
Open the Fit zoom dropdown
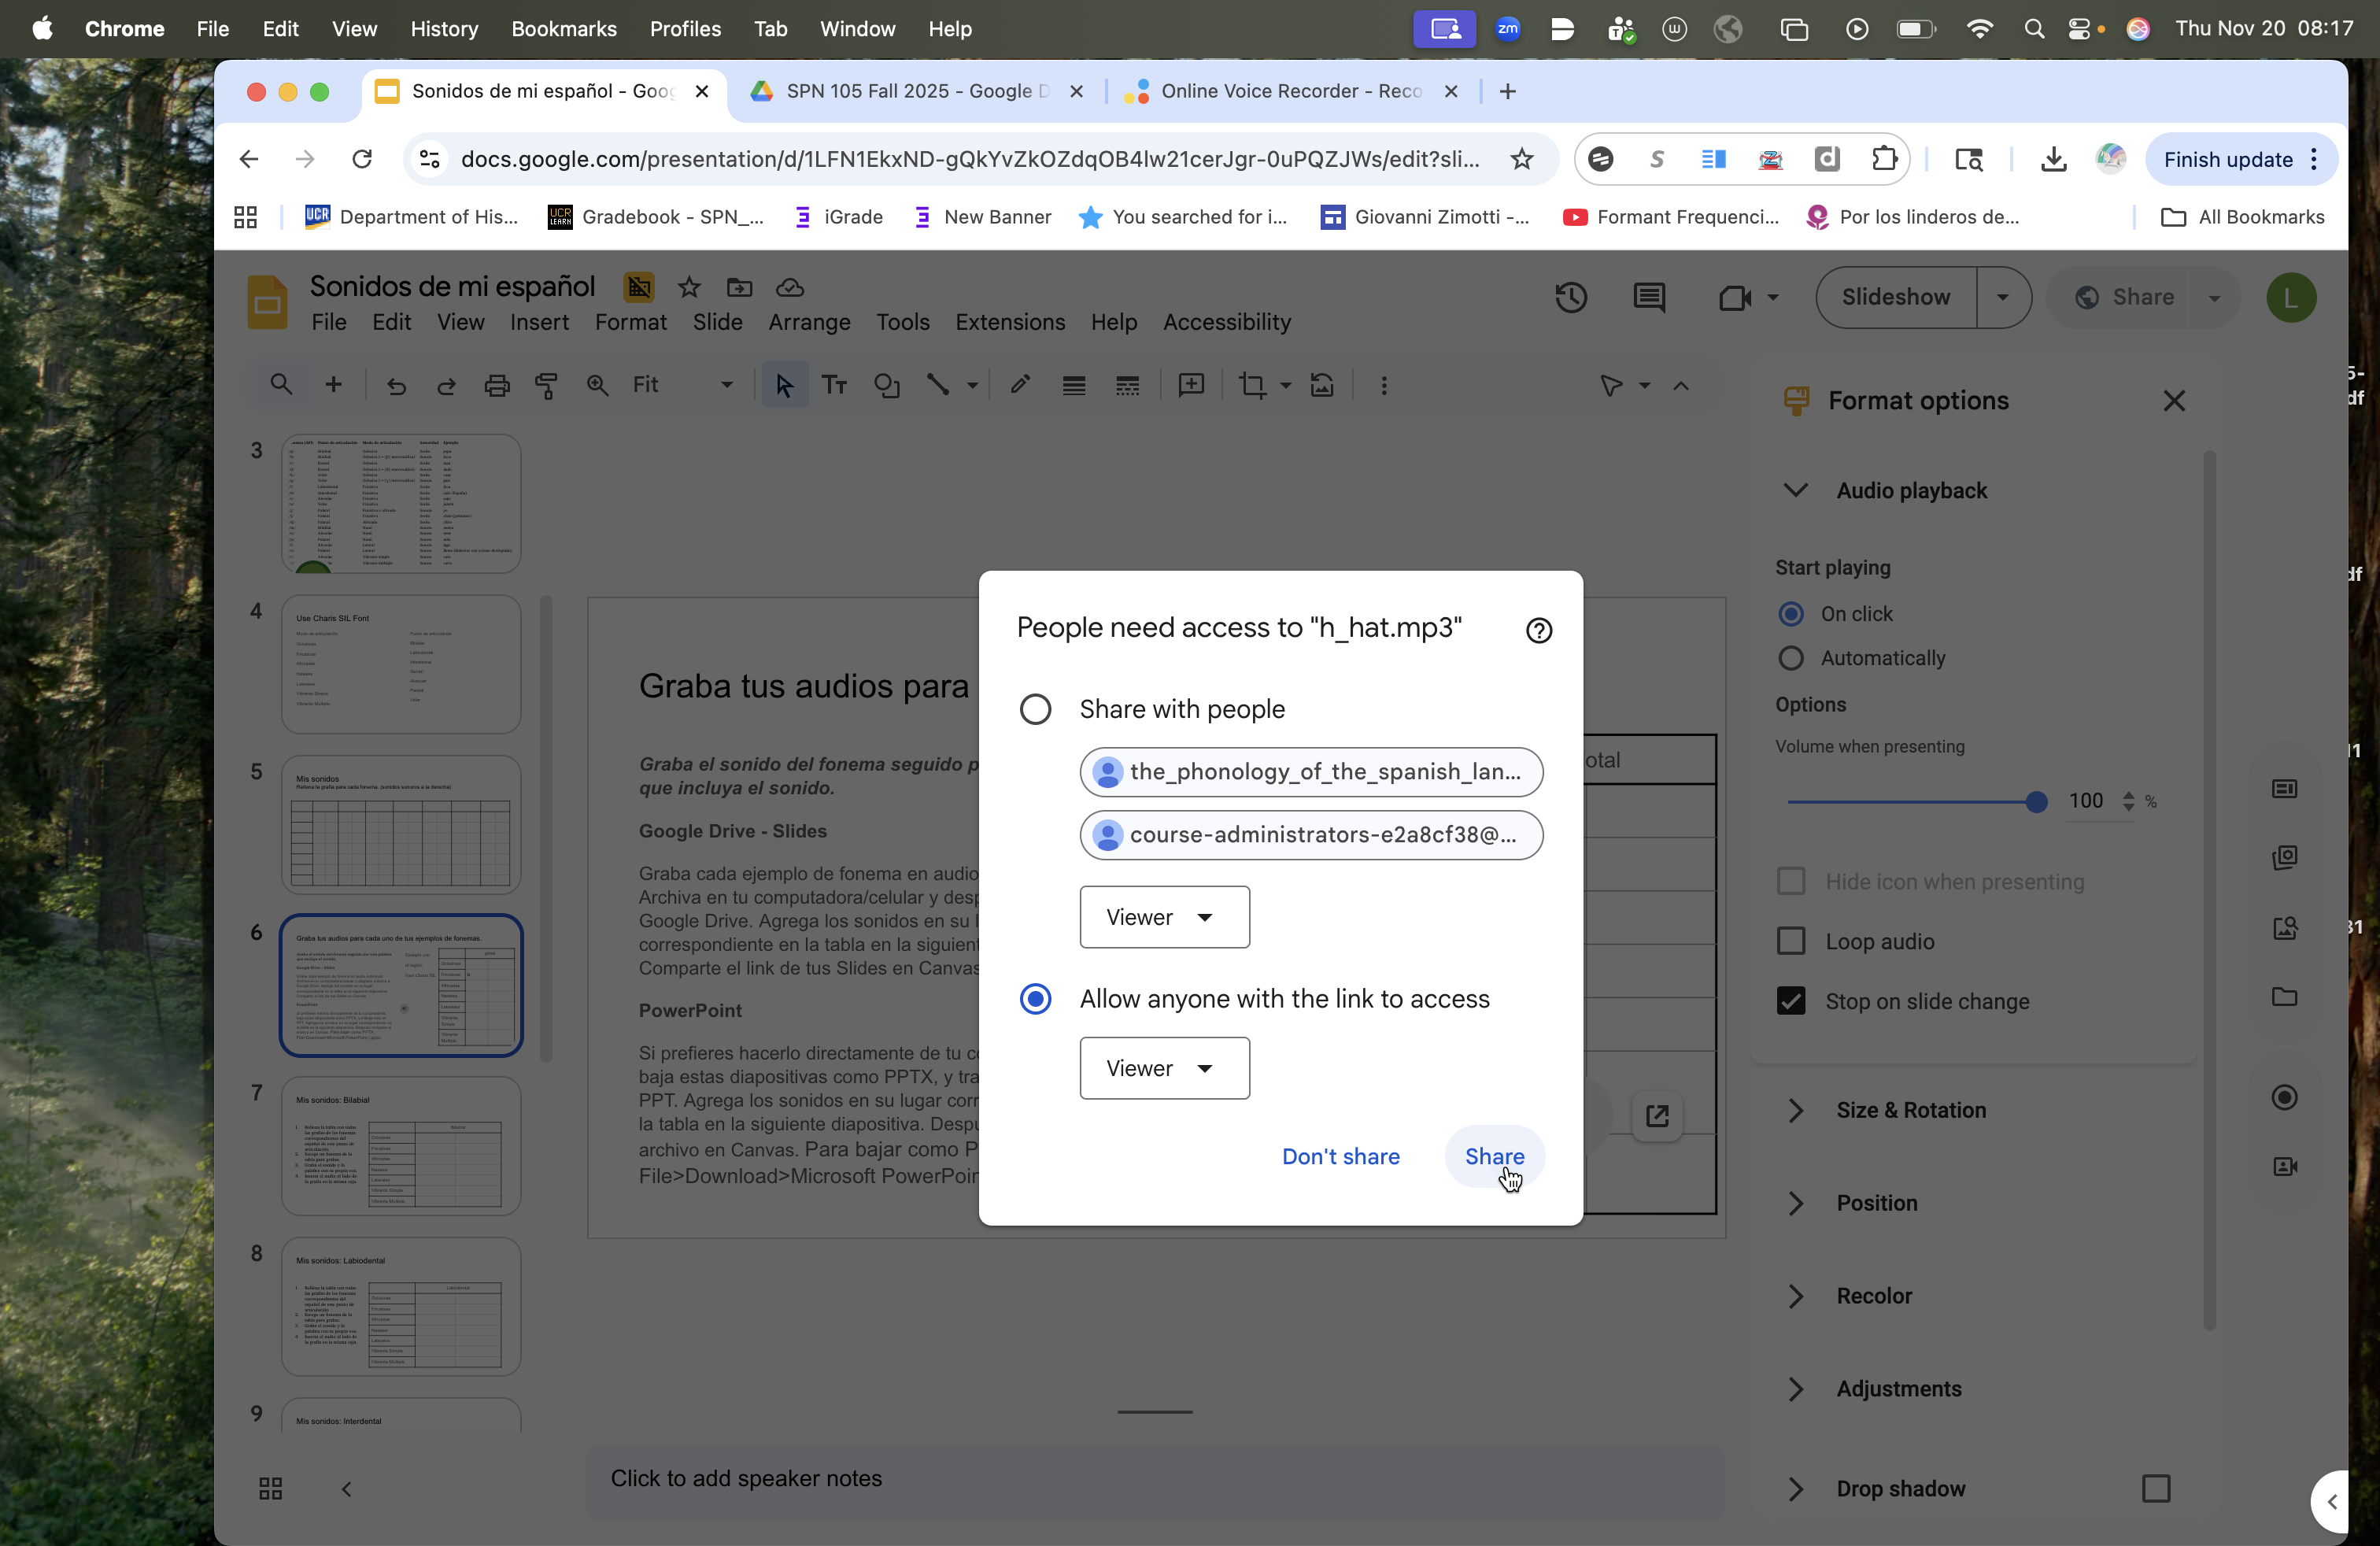[682, 385]
